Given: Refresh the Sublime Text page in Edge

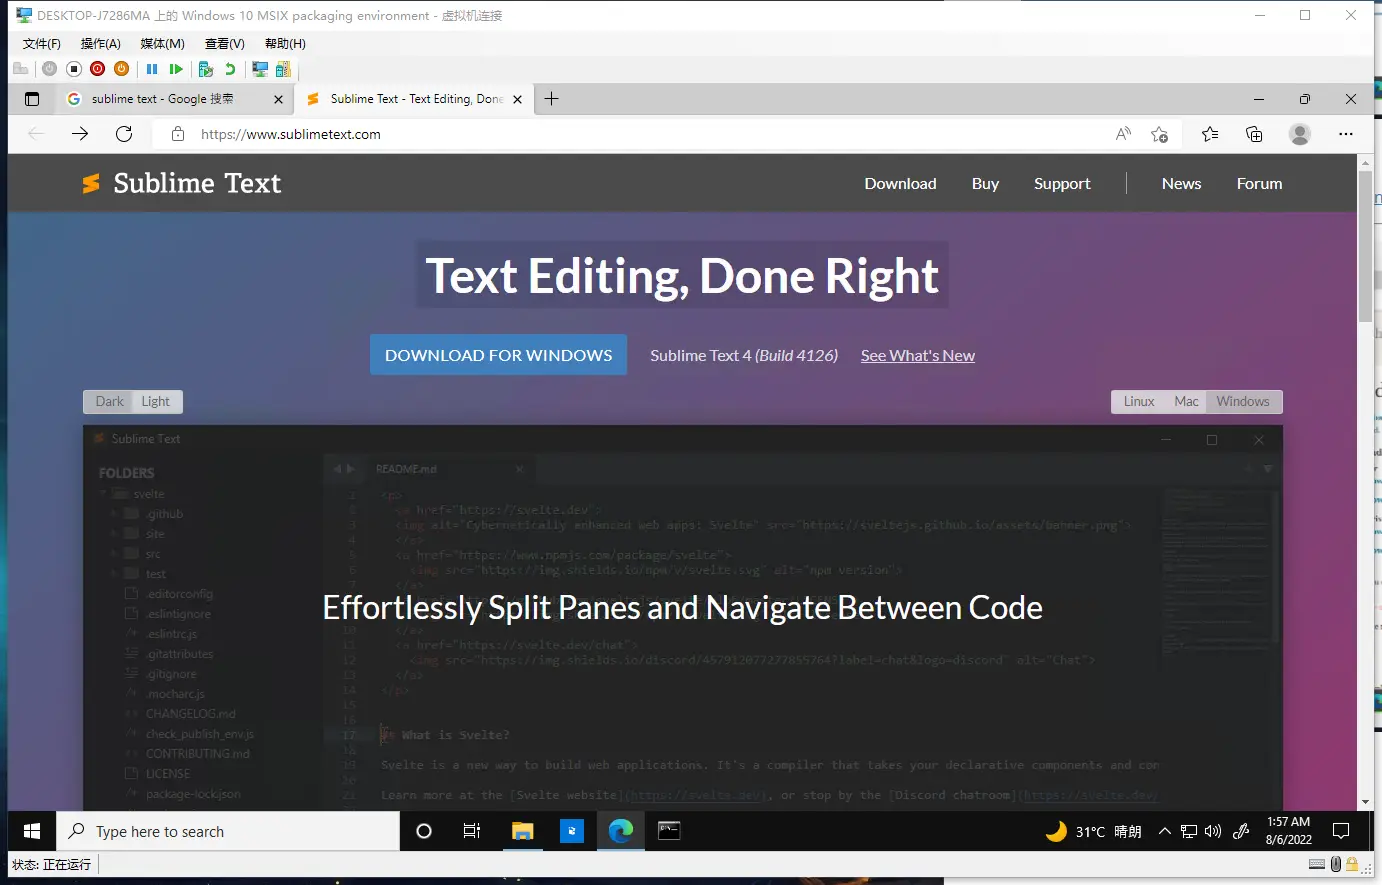Looking at the screenshot, I should (124, 134).
